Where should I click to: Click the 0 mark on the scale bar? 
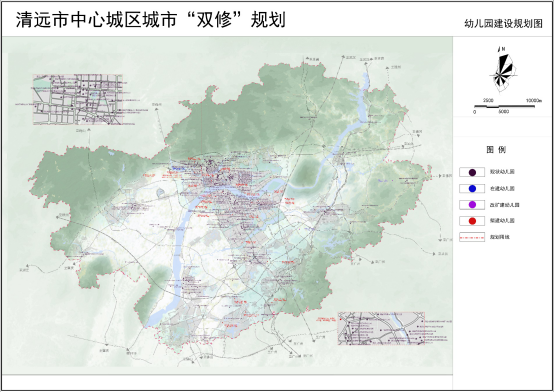475,112
